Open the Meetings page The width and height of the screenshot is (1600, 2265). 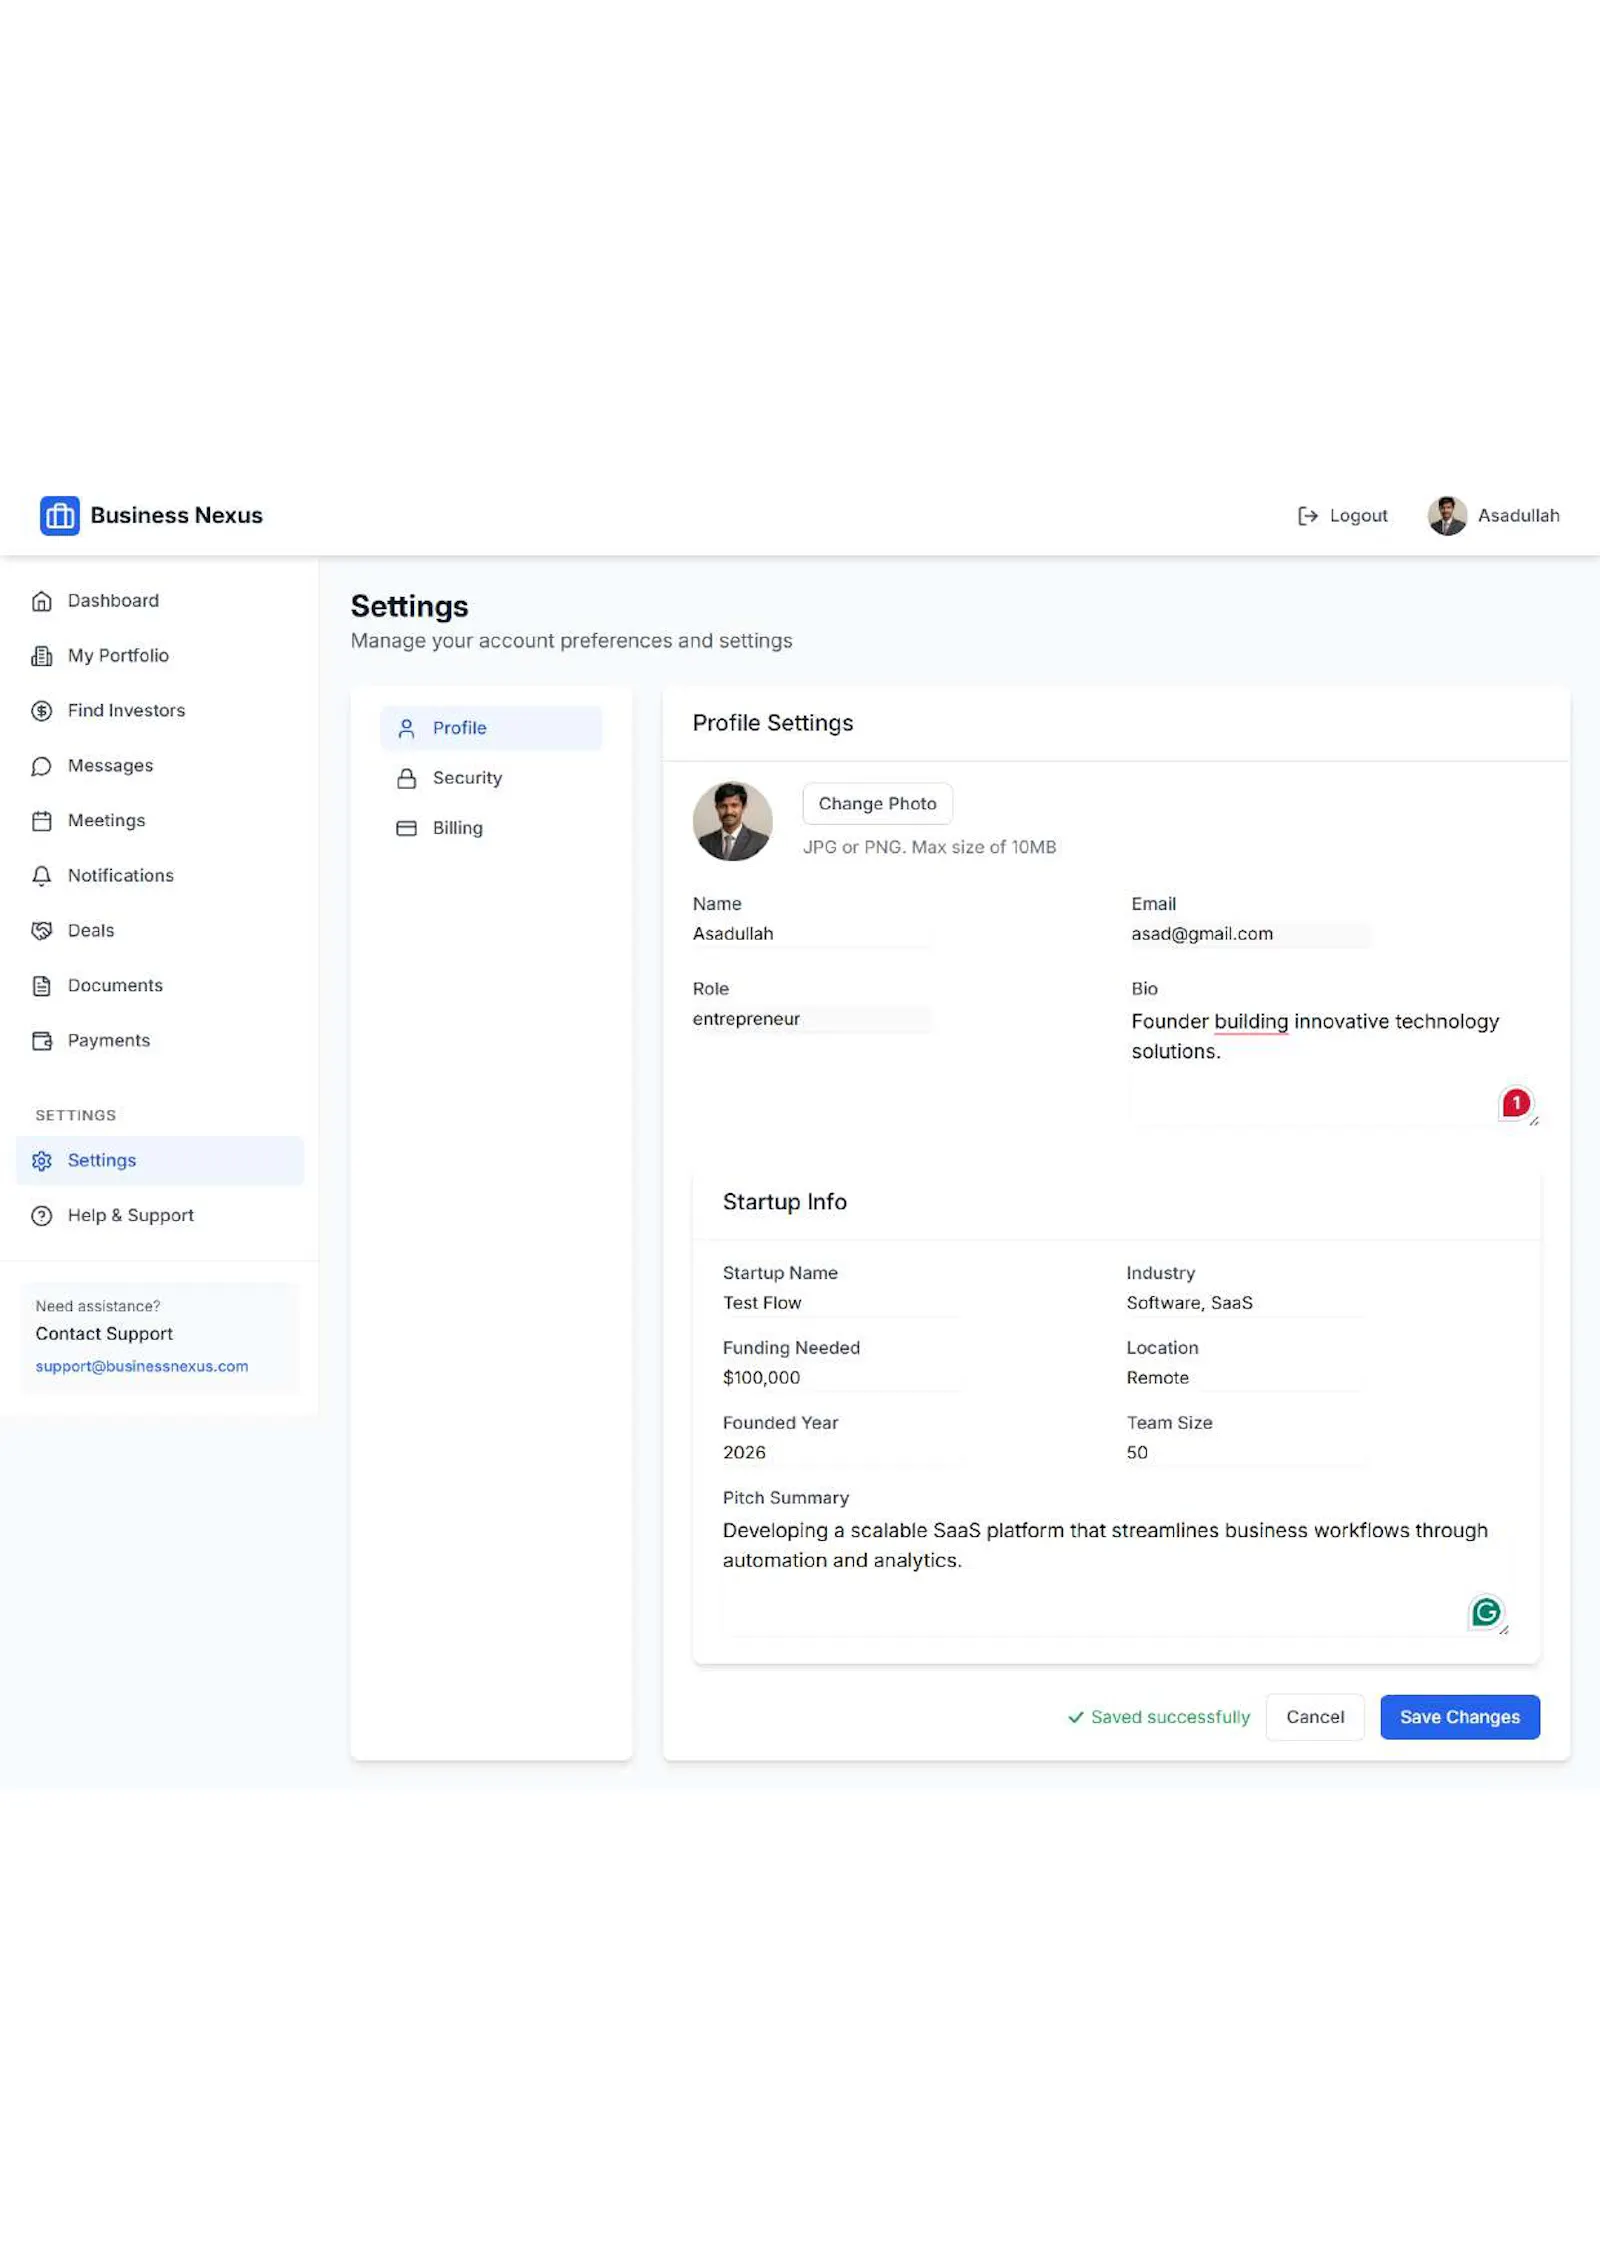(x=160, y=821)
